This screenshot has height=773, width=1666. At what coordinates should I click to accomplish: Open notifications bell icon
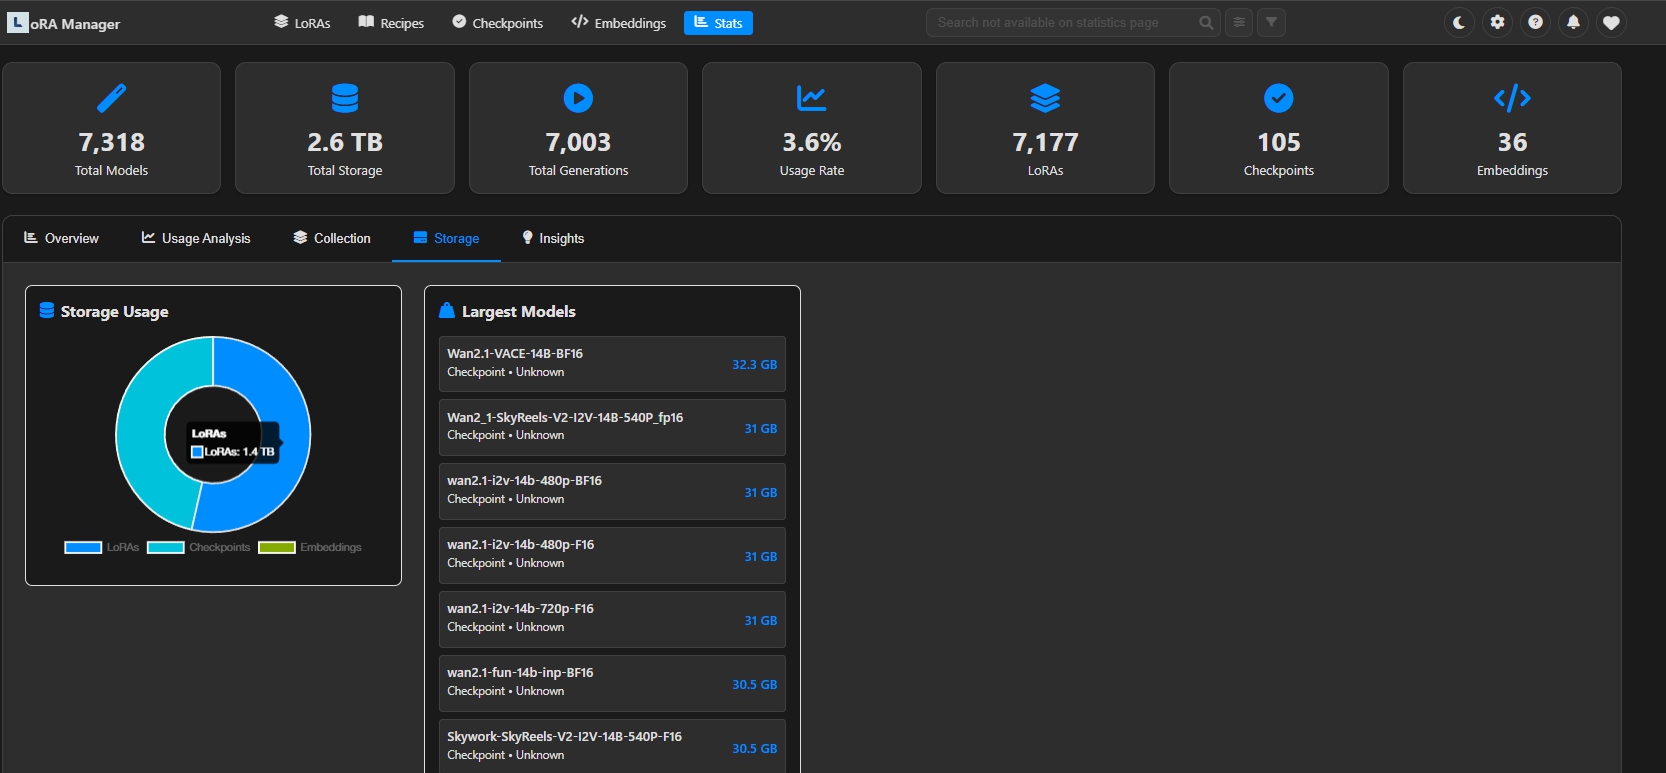pos(1573,22)
